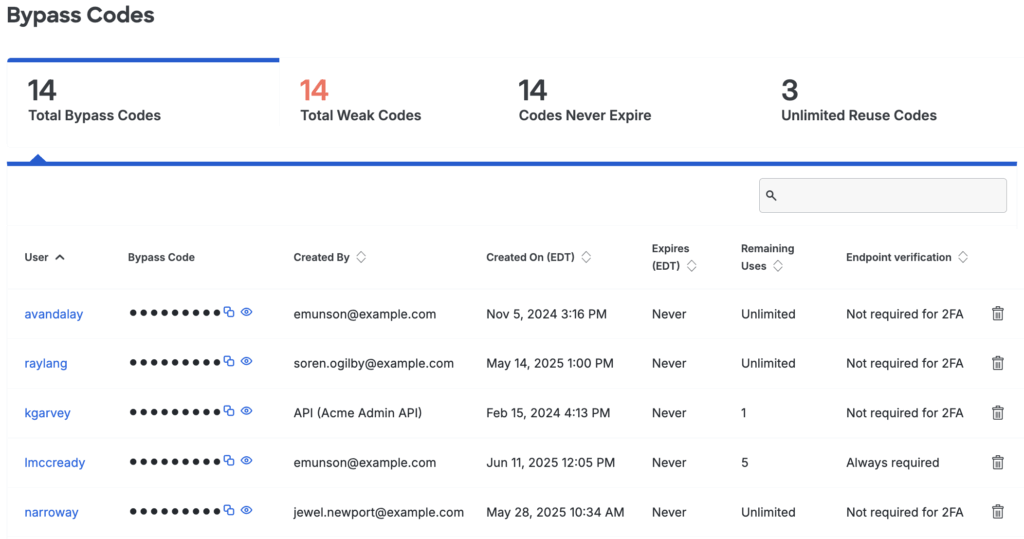Copy raylang's bypass code to clipboard
Image resolution: width=1024 pixels, height=539 pixels.
tap(229, 362)
